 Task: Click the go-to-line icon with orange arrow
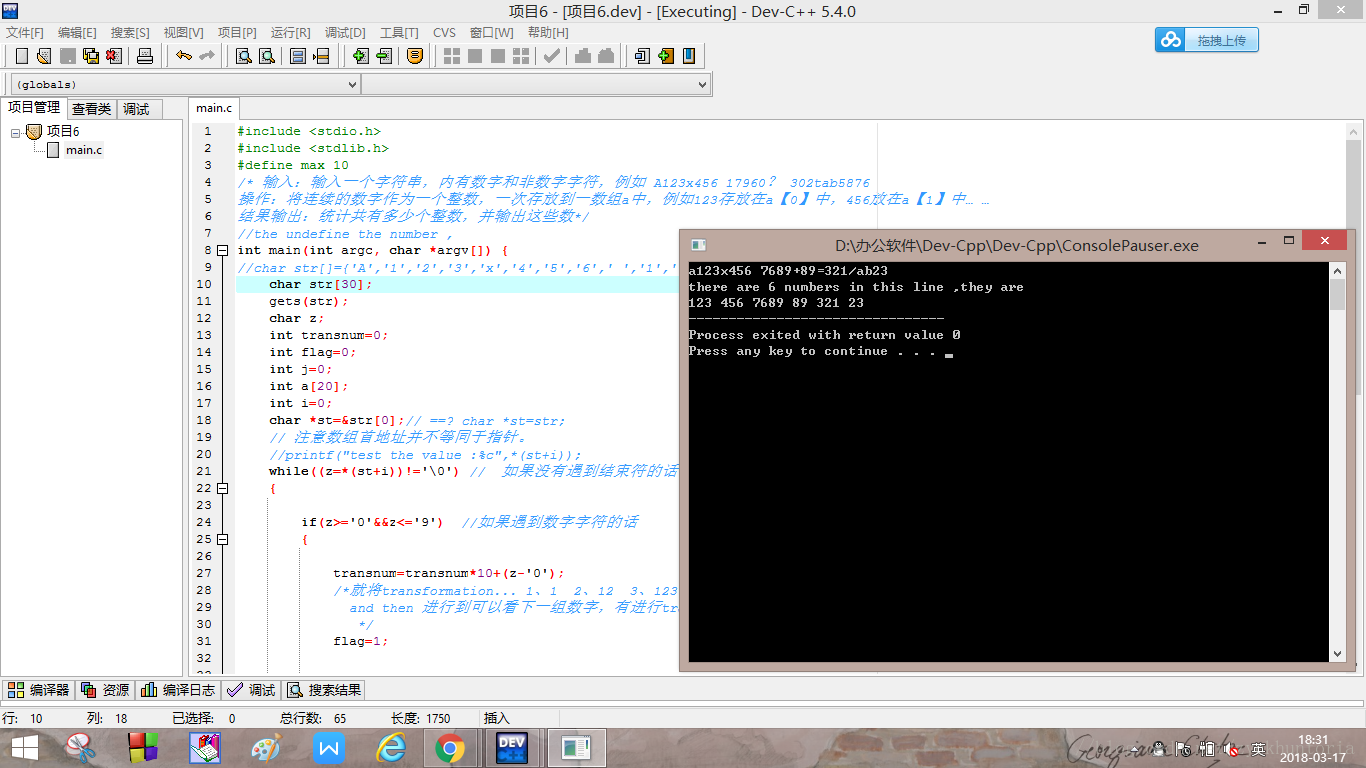pos(321,56)
